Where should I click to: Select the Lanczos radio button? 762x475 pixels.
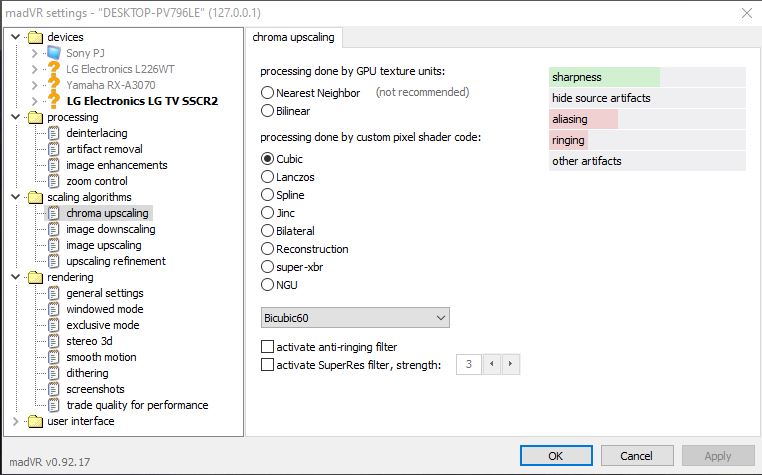tap(267, 177)
